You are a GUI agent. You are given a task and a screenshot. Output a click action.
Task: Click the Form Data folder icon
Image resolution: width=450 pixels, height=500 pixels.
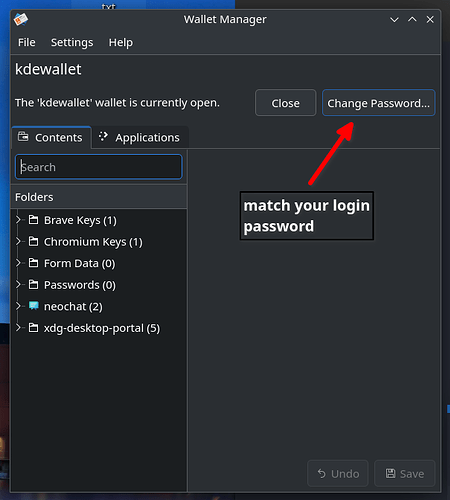pos(33,263)
